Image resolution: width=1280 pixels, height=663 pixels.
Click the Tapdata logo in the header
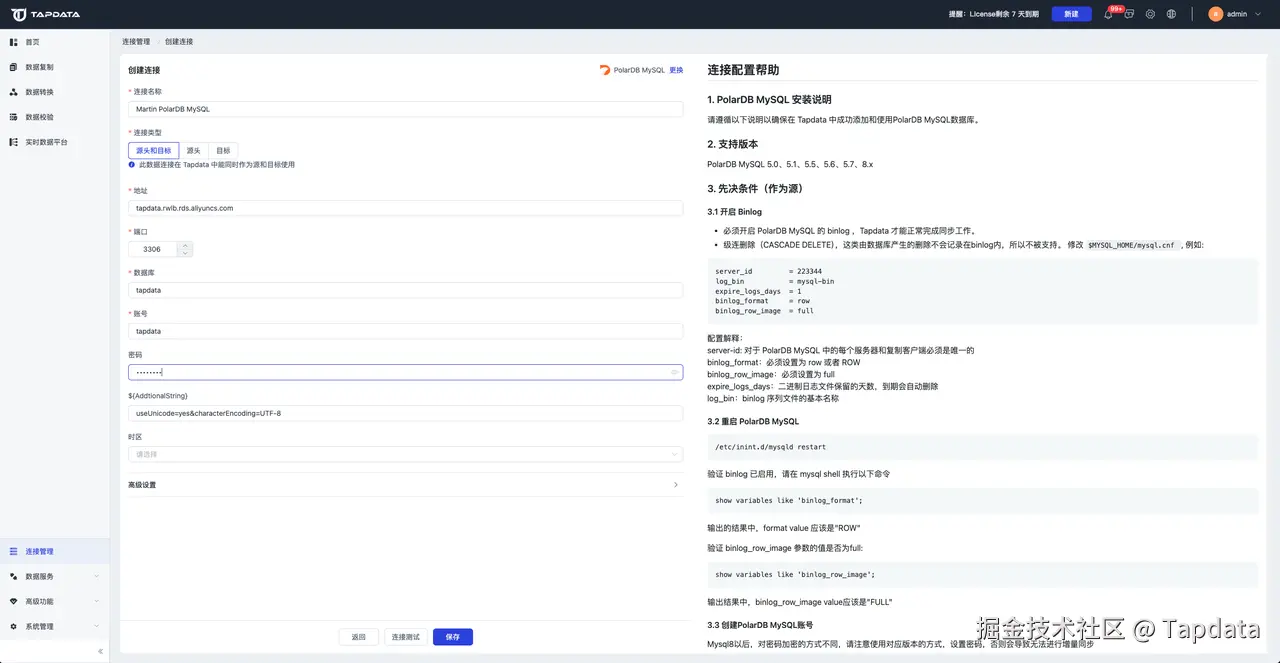45,14
